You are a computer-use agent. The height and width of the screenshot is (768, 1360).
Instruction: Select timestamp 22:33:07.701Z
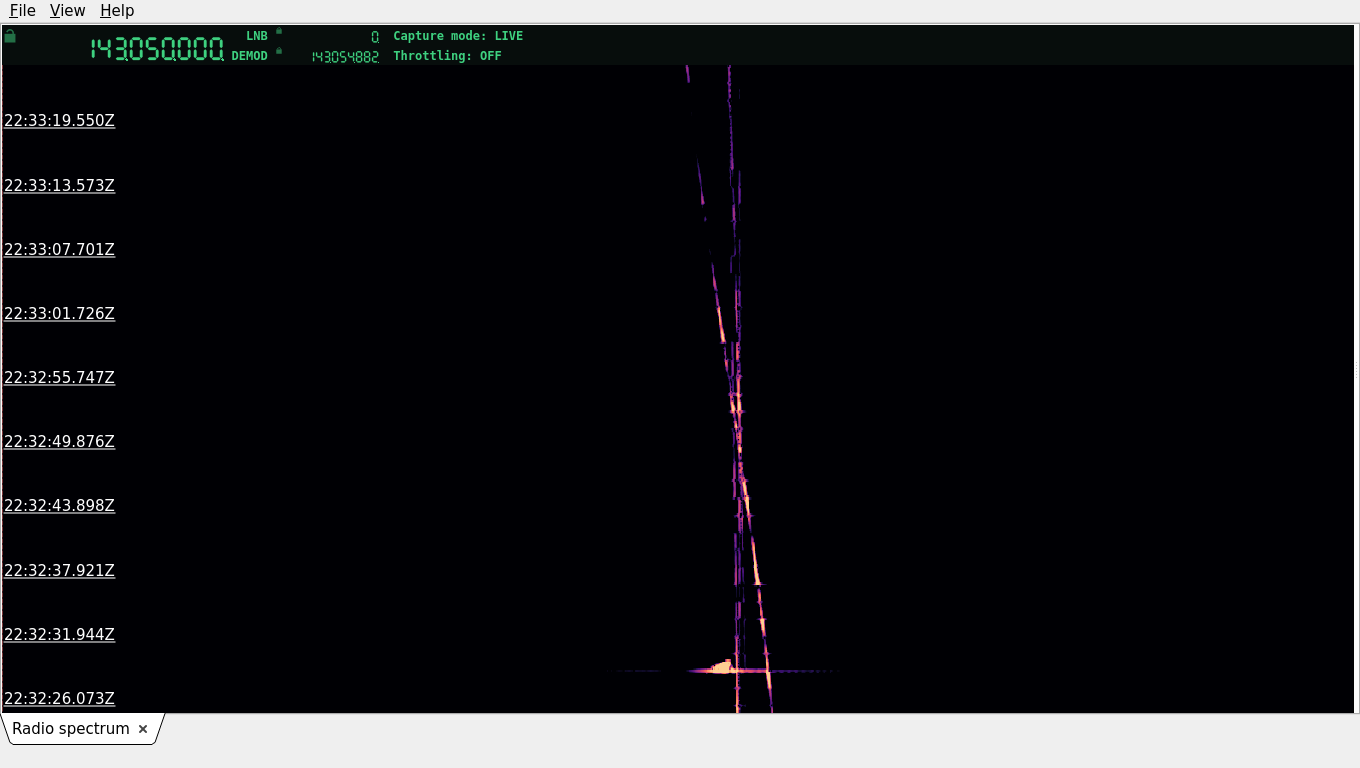[59, 249]
